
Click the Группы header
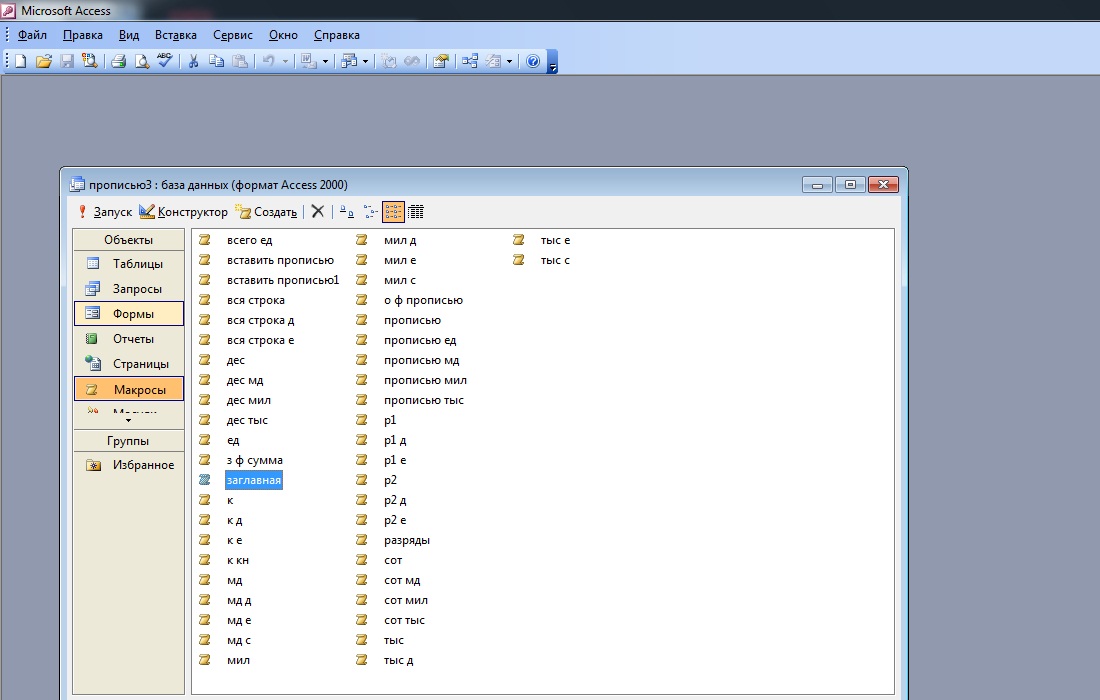click(128, 441)
